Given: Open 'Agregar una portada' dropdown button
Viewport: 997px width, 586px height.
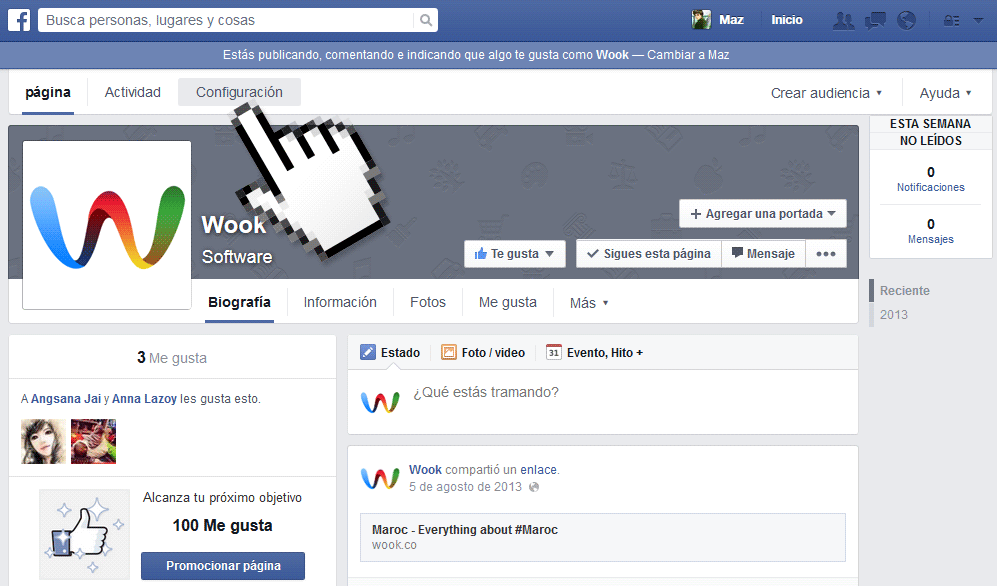Looking at the screenshot, I should [762, 214].
